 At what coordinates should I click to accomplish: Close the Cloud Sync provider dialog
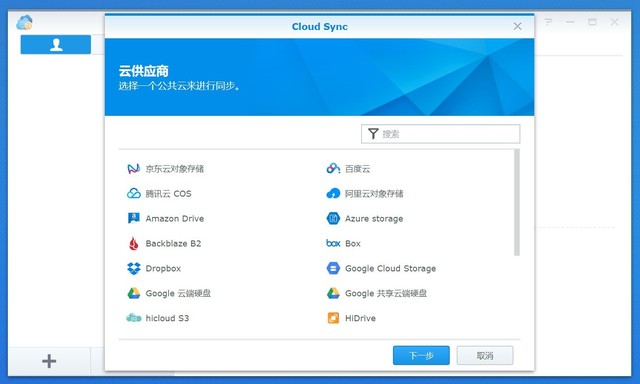pyautogui.click(x=518, y=27)
